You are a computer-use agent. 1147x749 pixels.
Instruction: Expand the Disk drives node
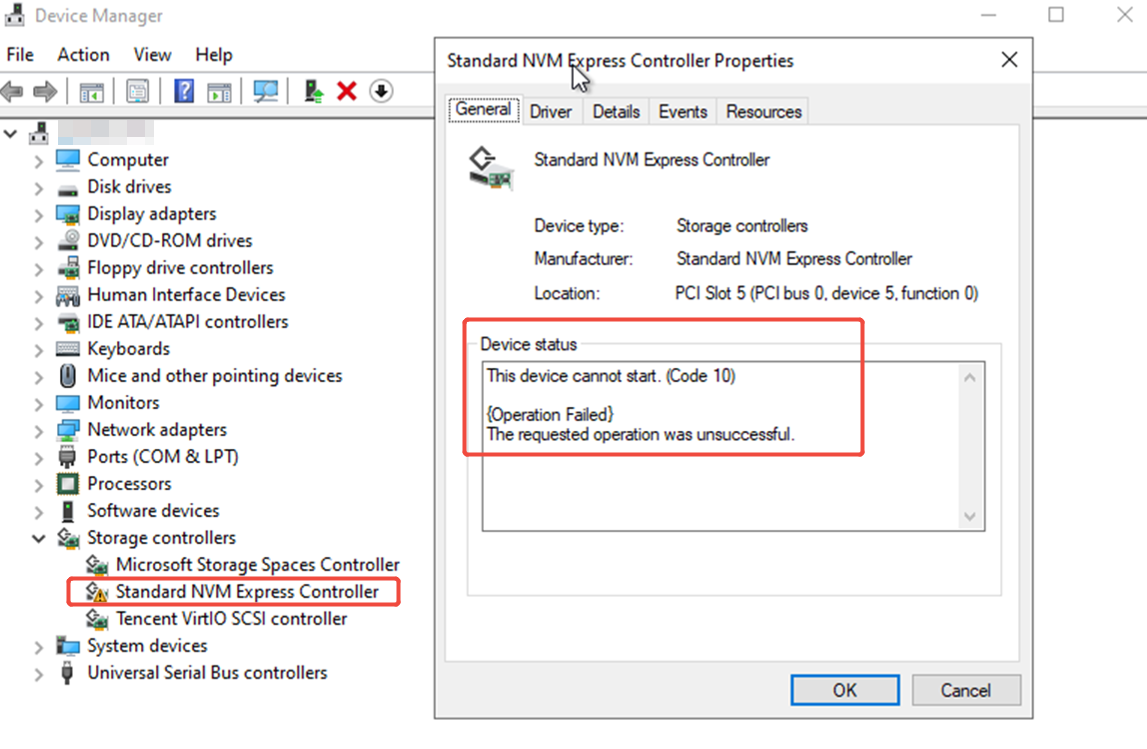pos(39,188)
